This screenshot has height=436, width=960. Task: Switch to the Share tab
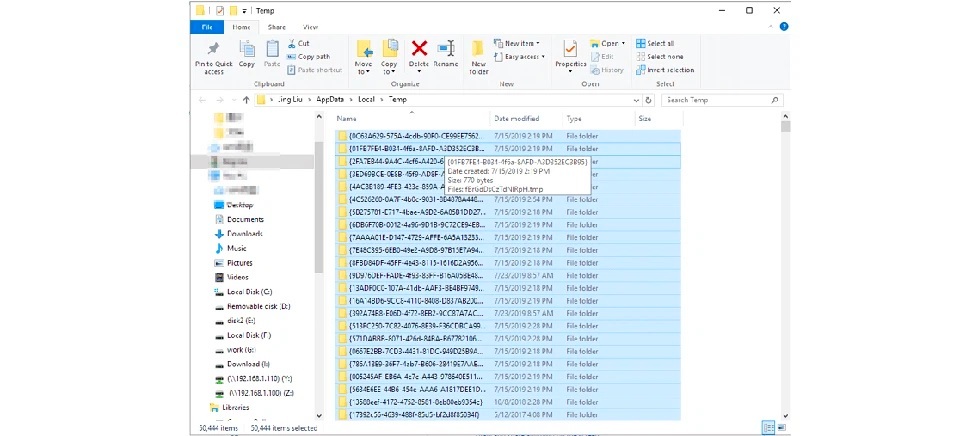pos(277,27)
